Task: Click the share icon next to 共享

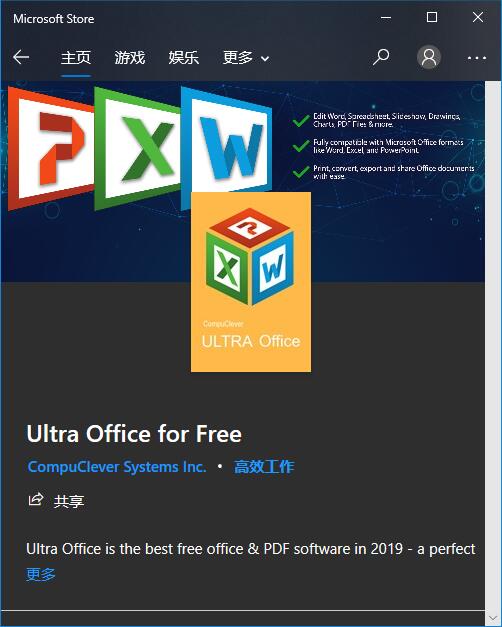Action: pyautogui.click(x=36, y=500)
